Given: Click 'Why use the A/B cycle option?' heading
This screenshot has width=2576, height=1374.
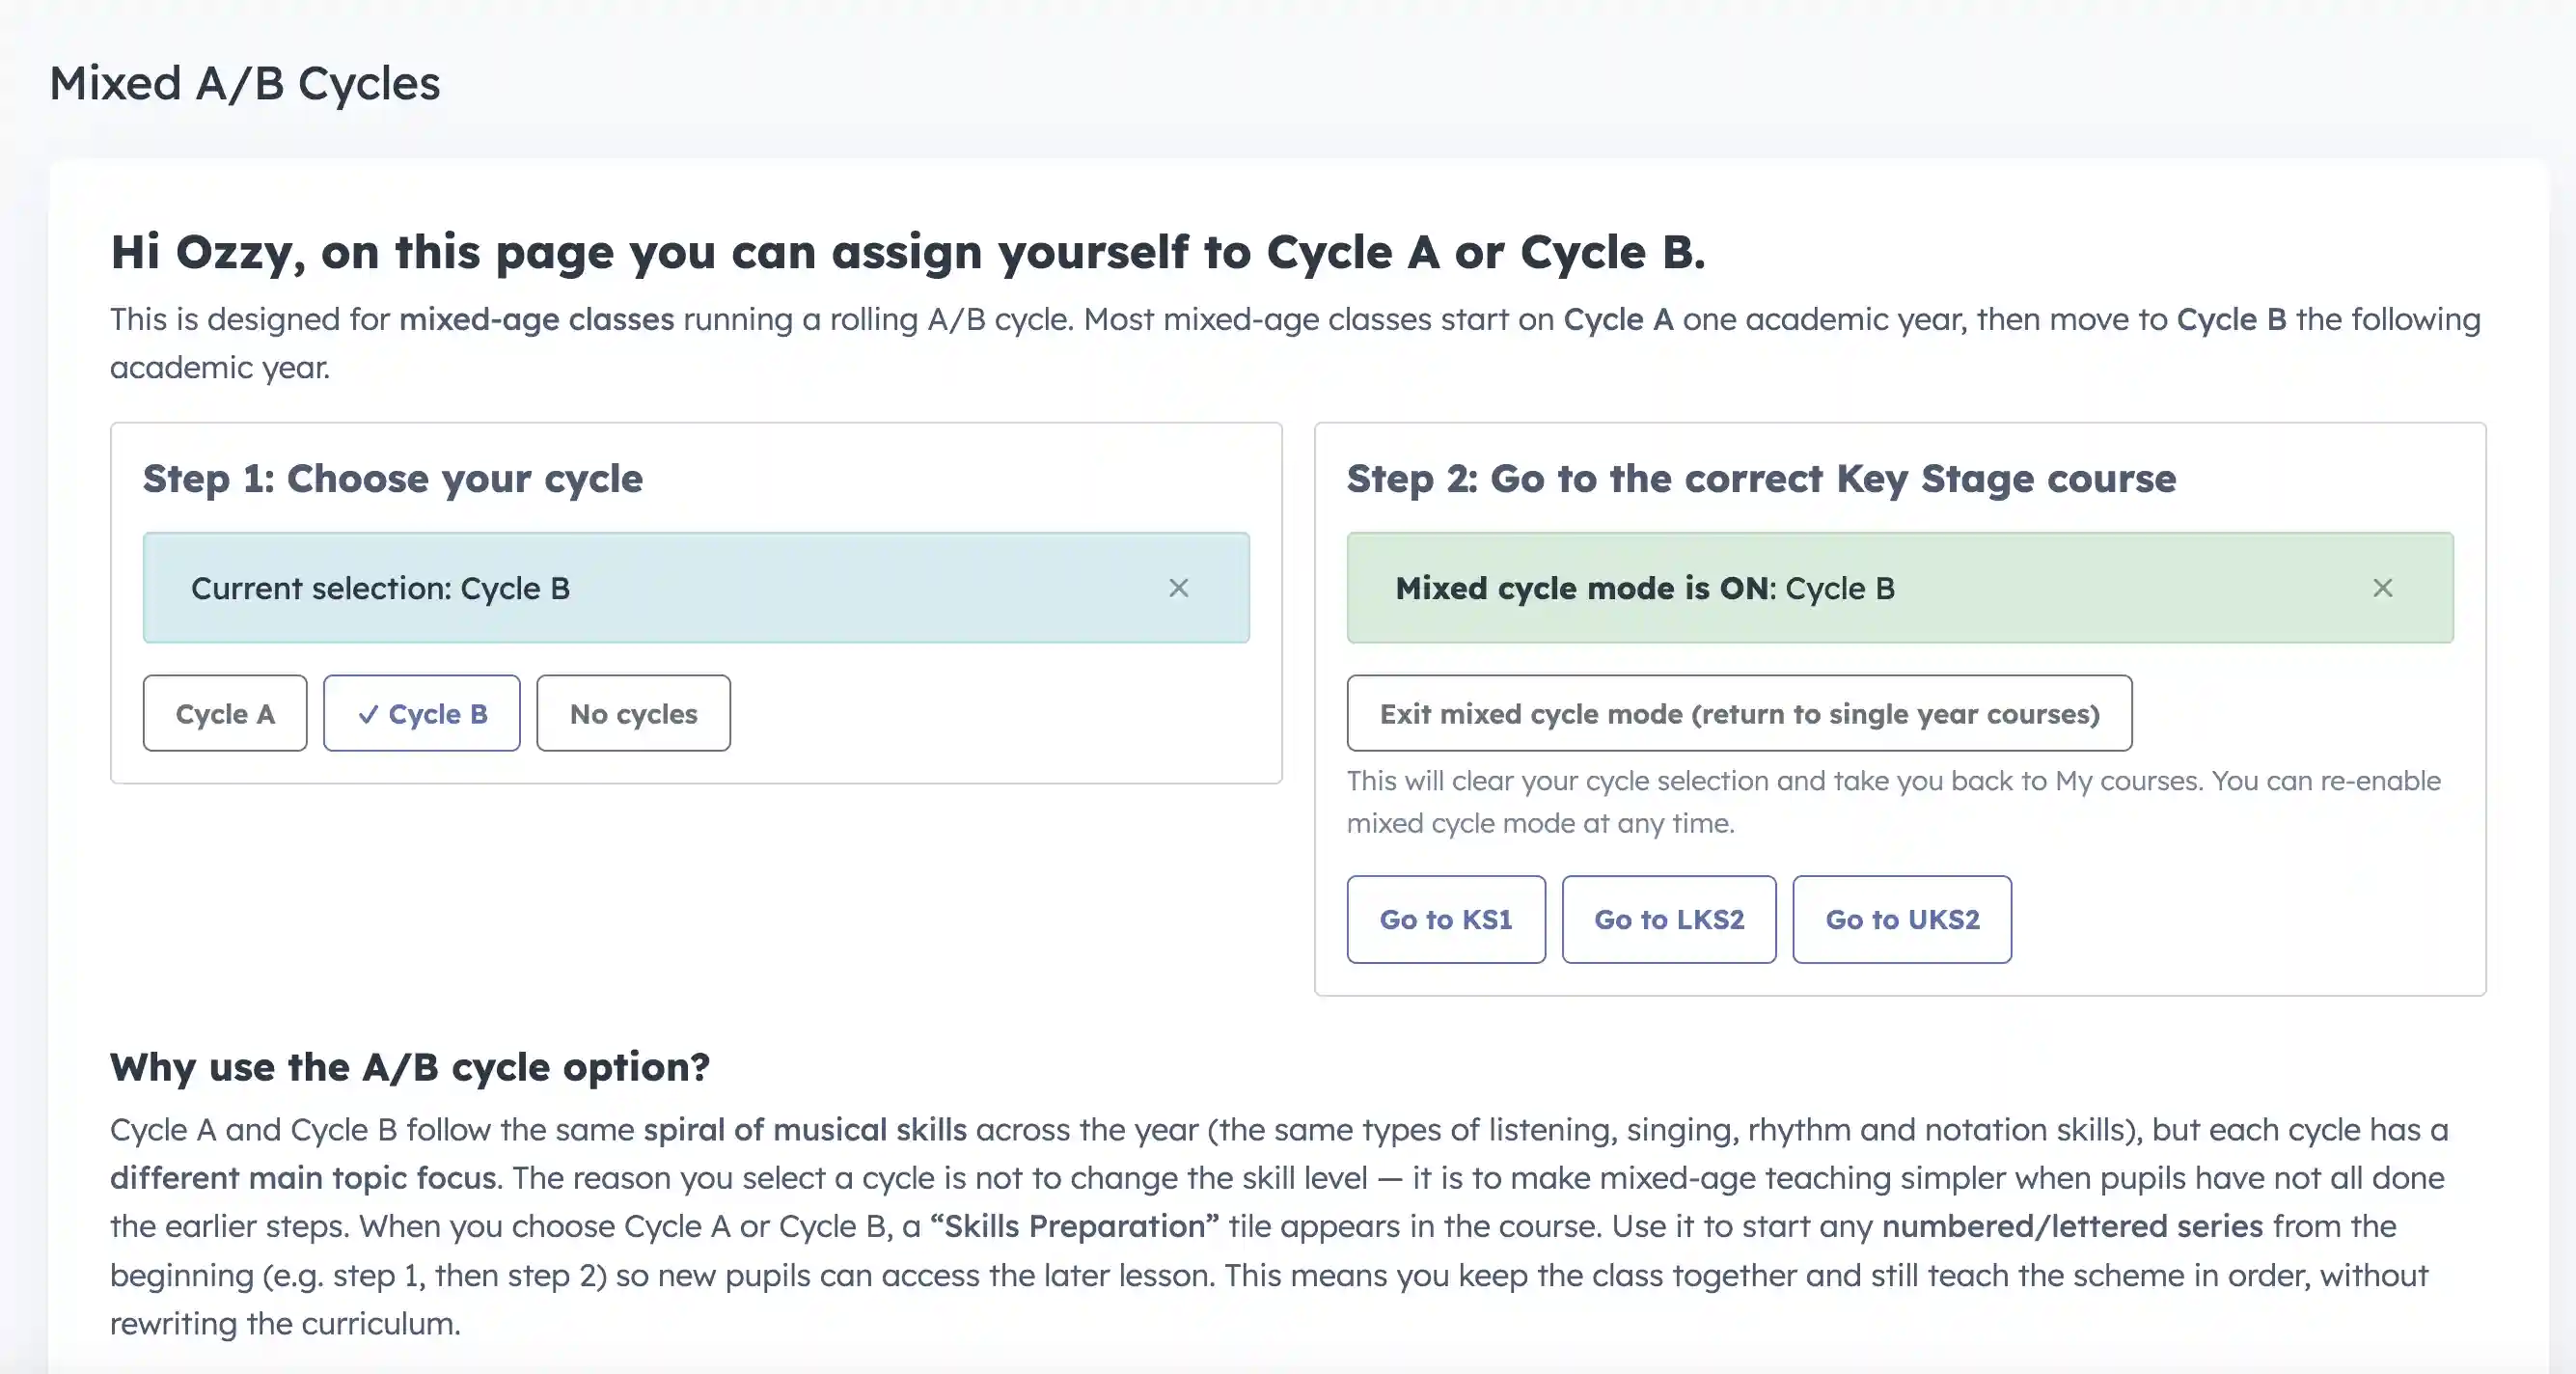Looking at the screenshot, I should (x=409, y=1067).
